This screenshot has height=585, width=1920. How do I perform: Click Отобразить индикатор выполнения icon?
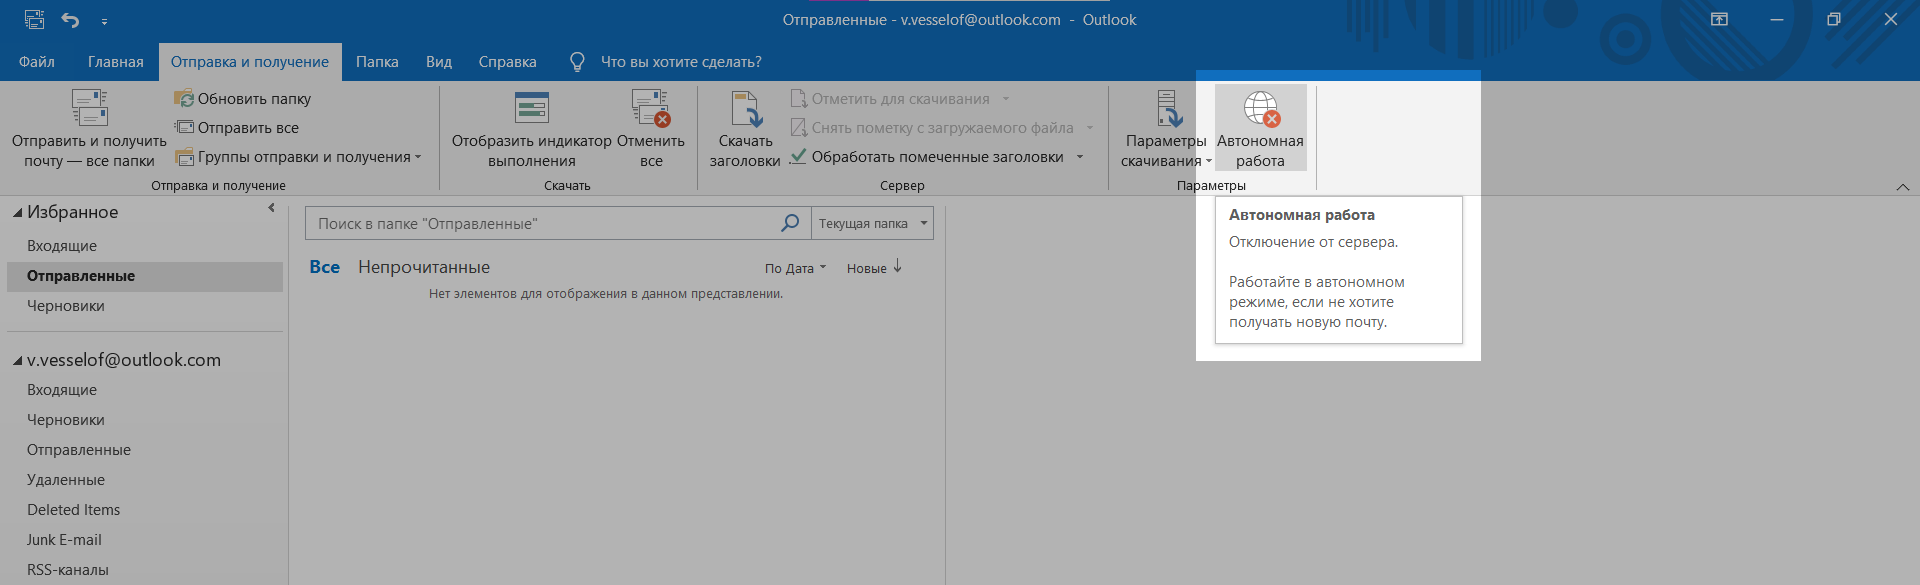pyautogui.click(x=531, y=108)
